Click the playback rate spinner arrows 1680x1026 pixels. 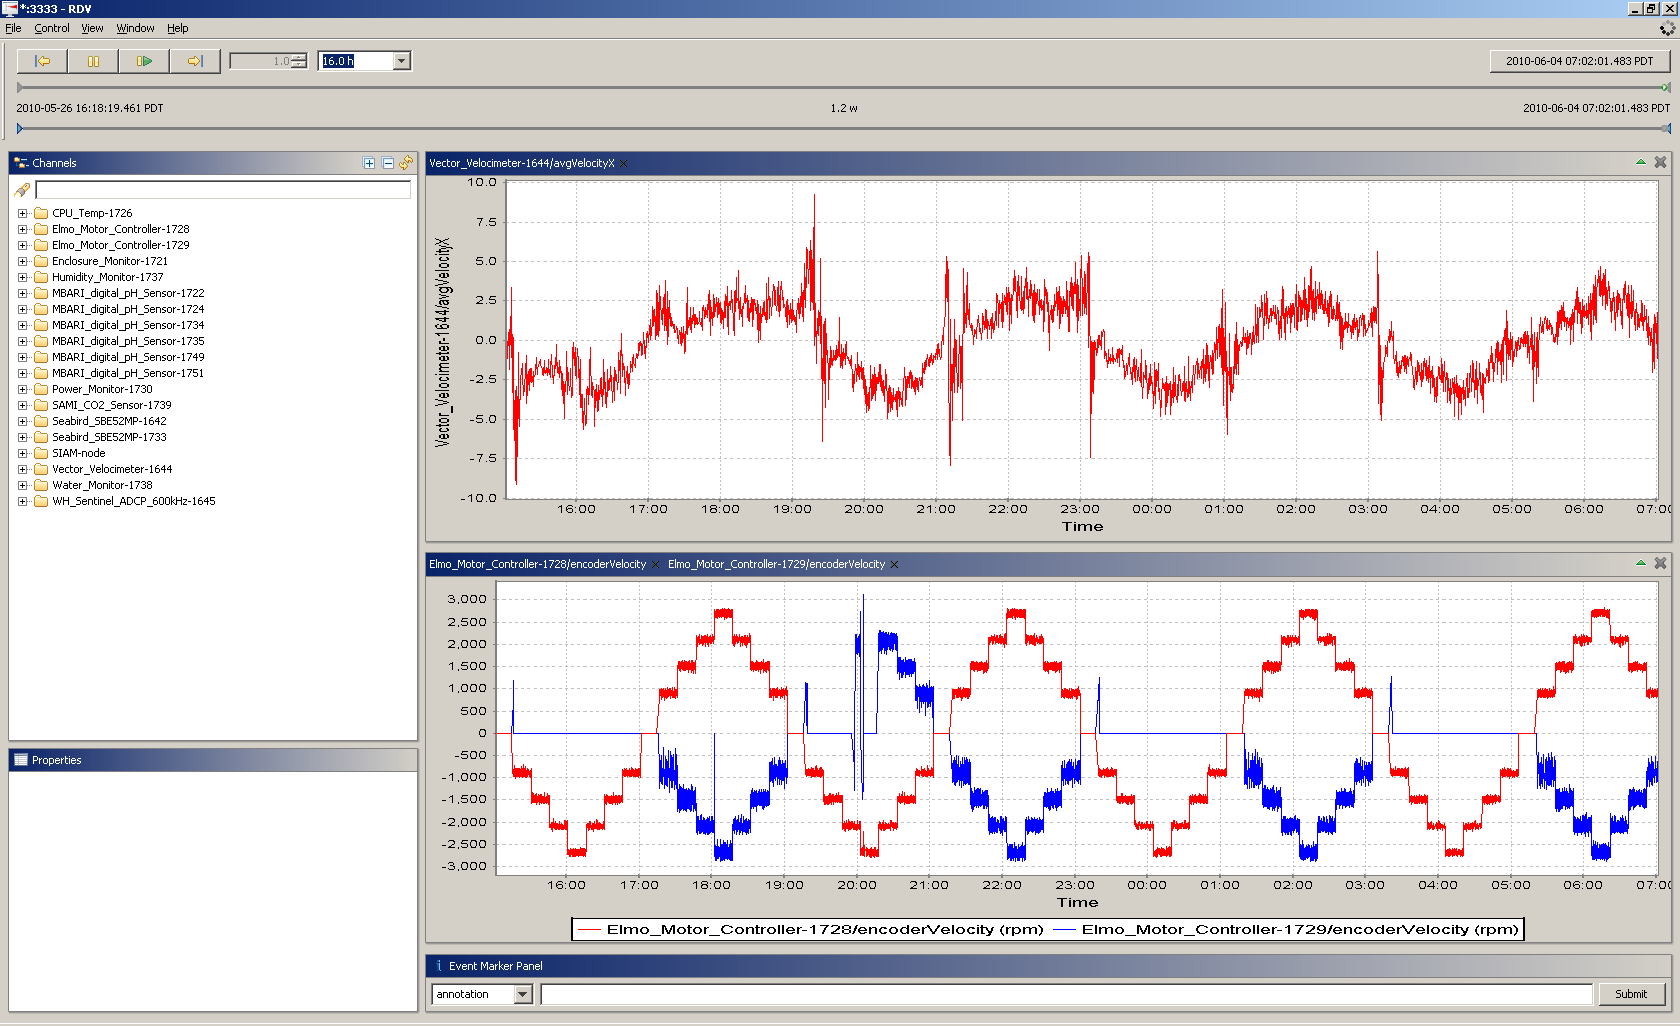pyautogui.click(x=299, y=61)
